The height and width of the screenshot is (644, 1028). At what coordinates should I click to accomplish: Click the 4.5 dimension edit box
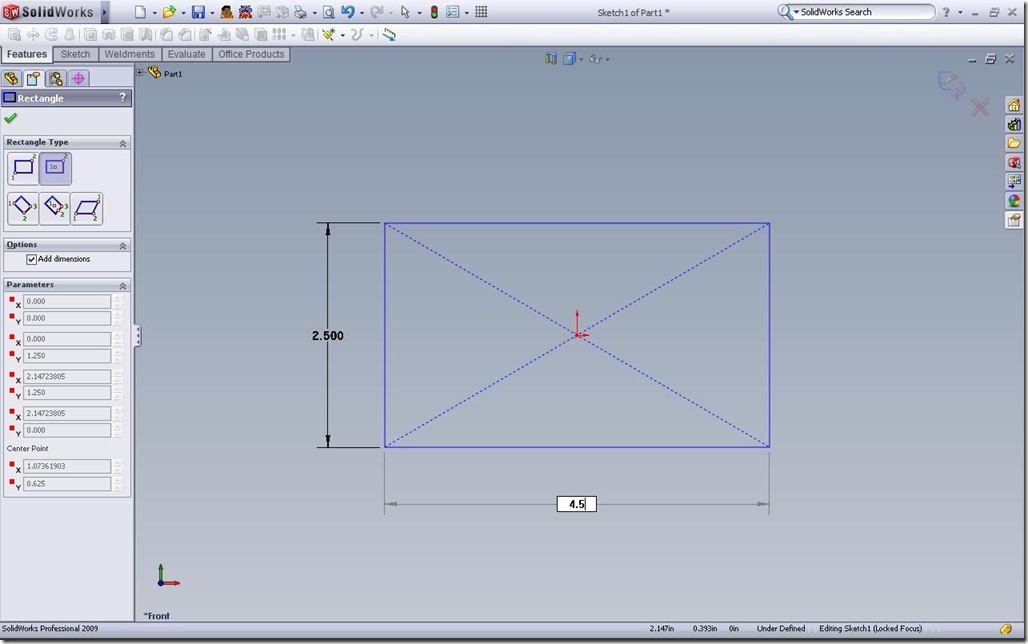coord(577,504)
